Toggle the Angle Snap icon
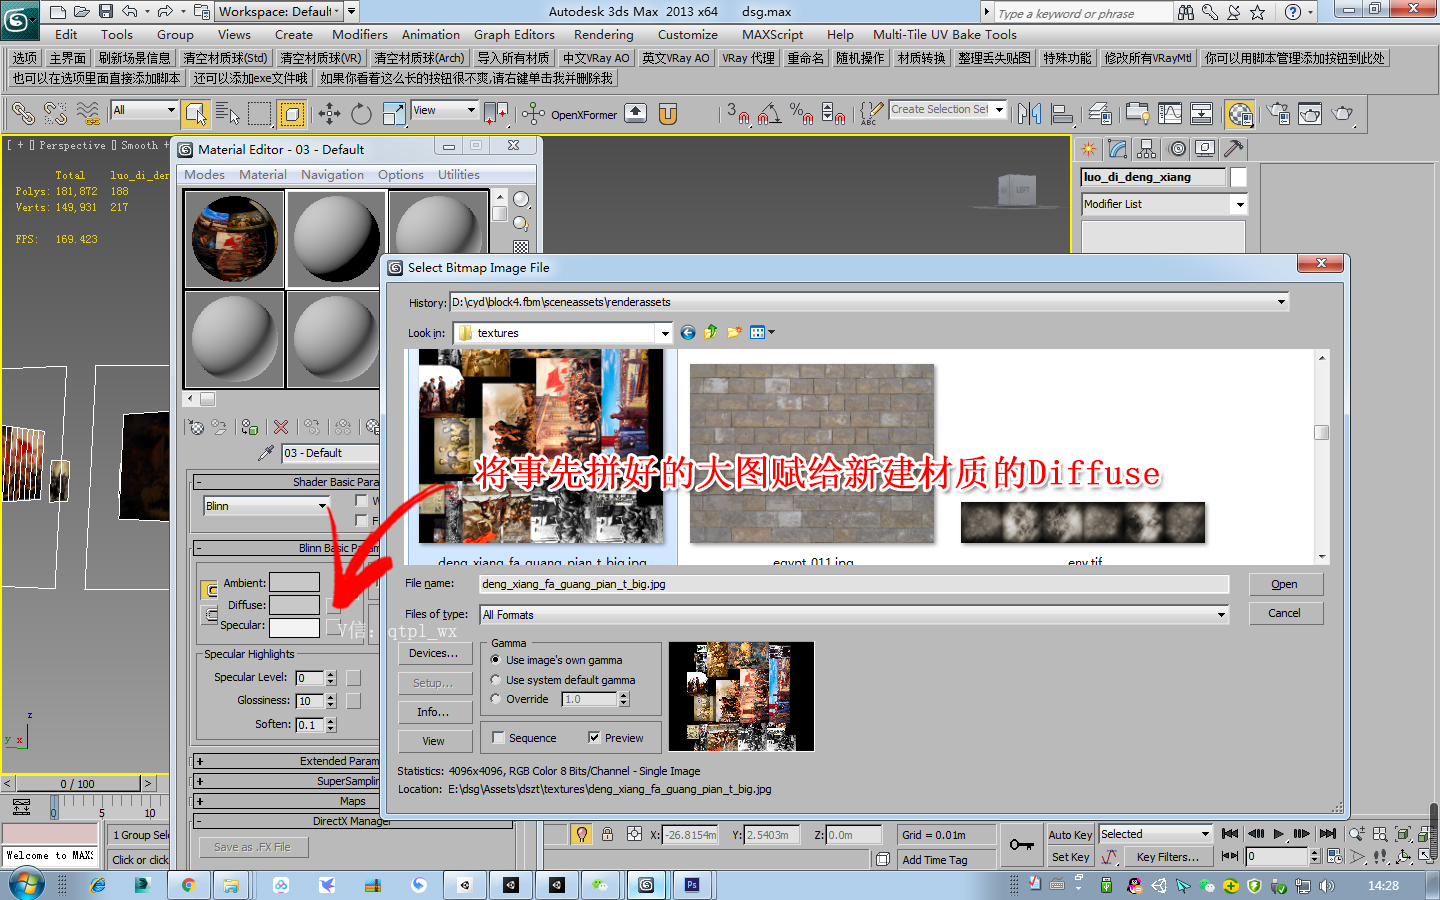This screenshot has height=900, width=1440. [x=770, y=114]
